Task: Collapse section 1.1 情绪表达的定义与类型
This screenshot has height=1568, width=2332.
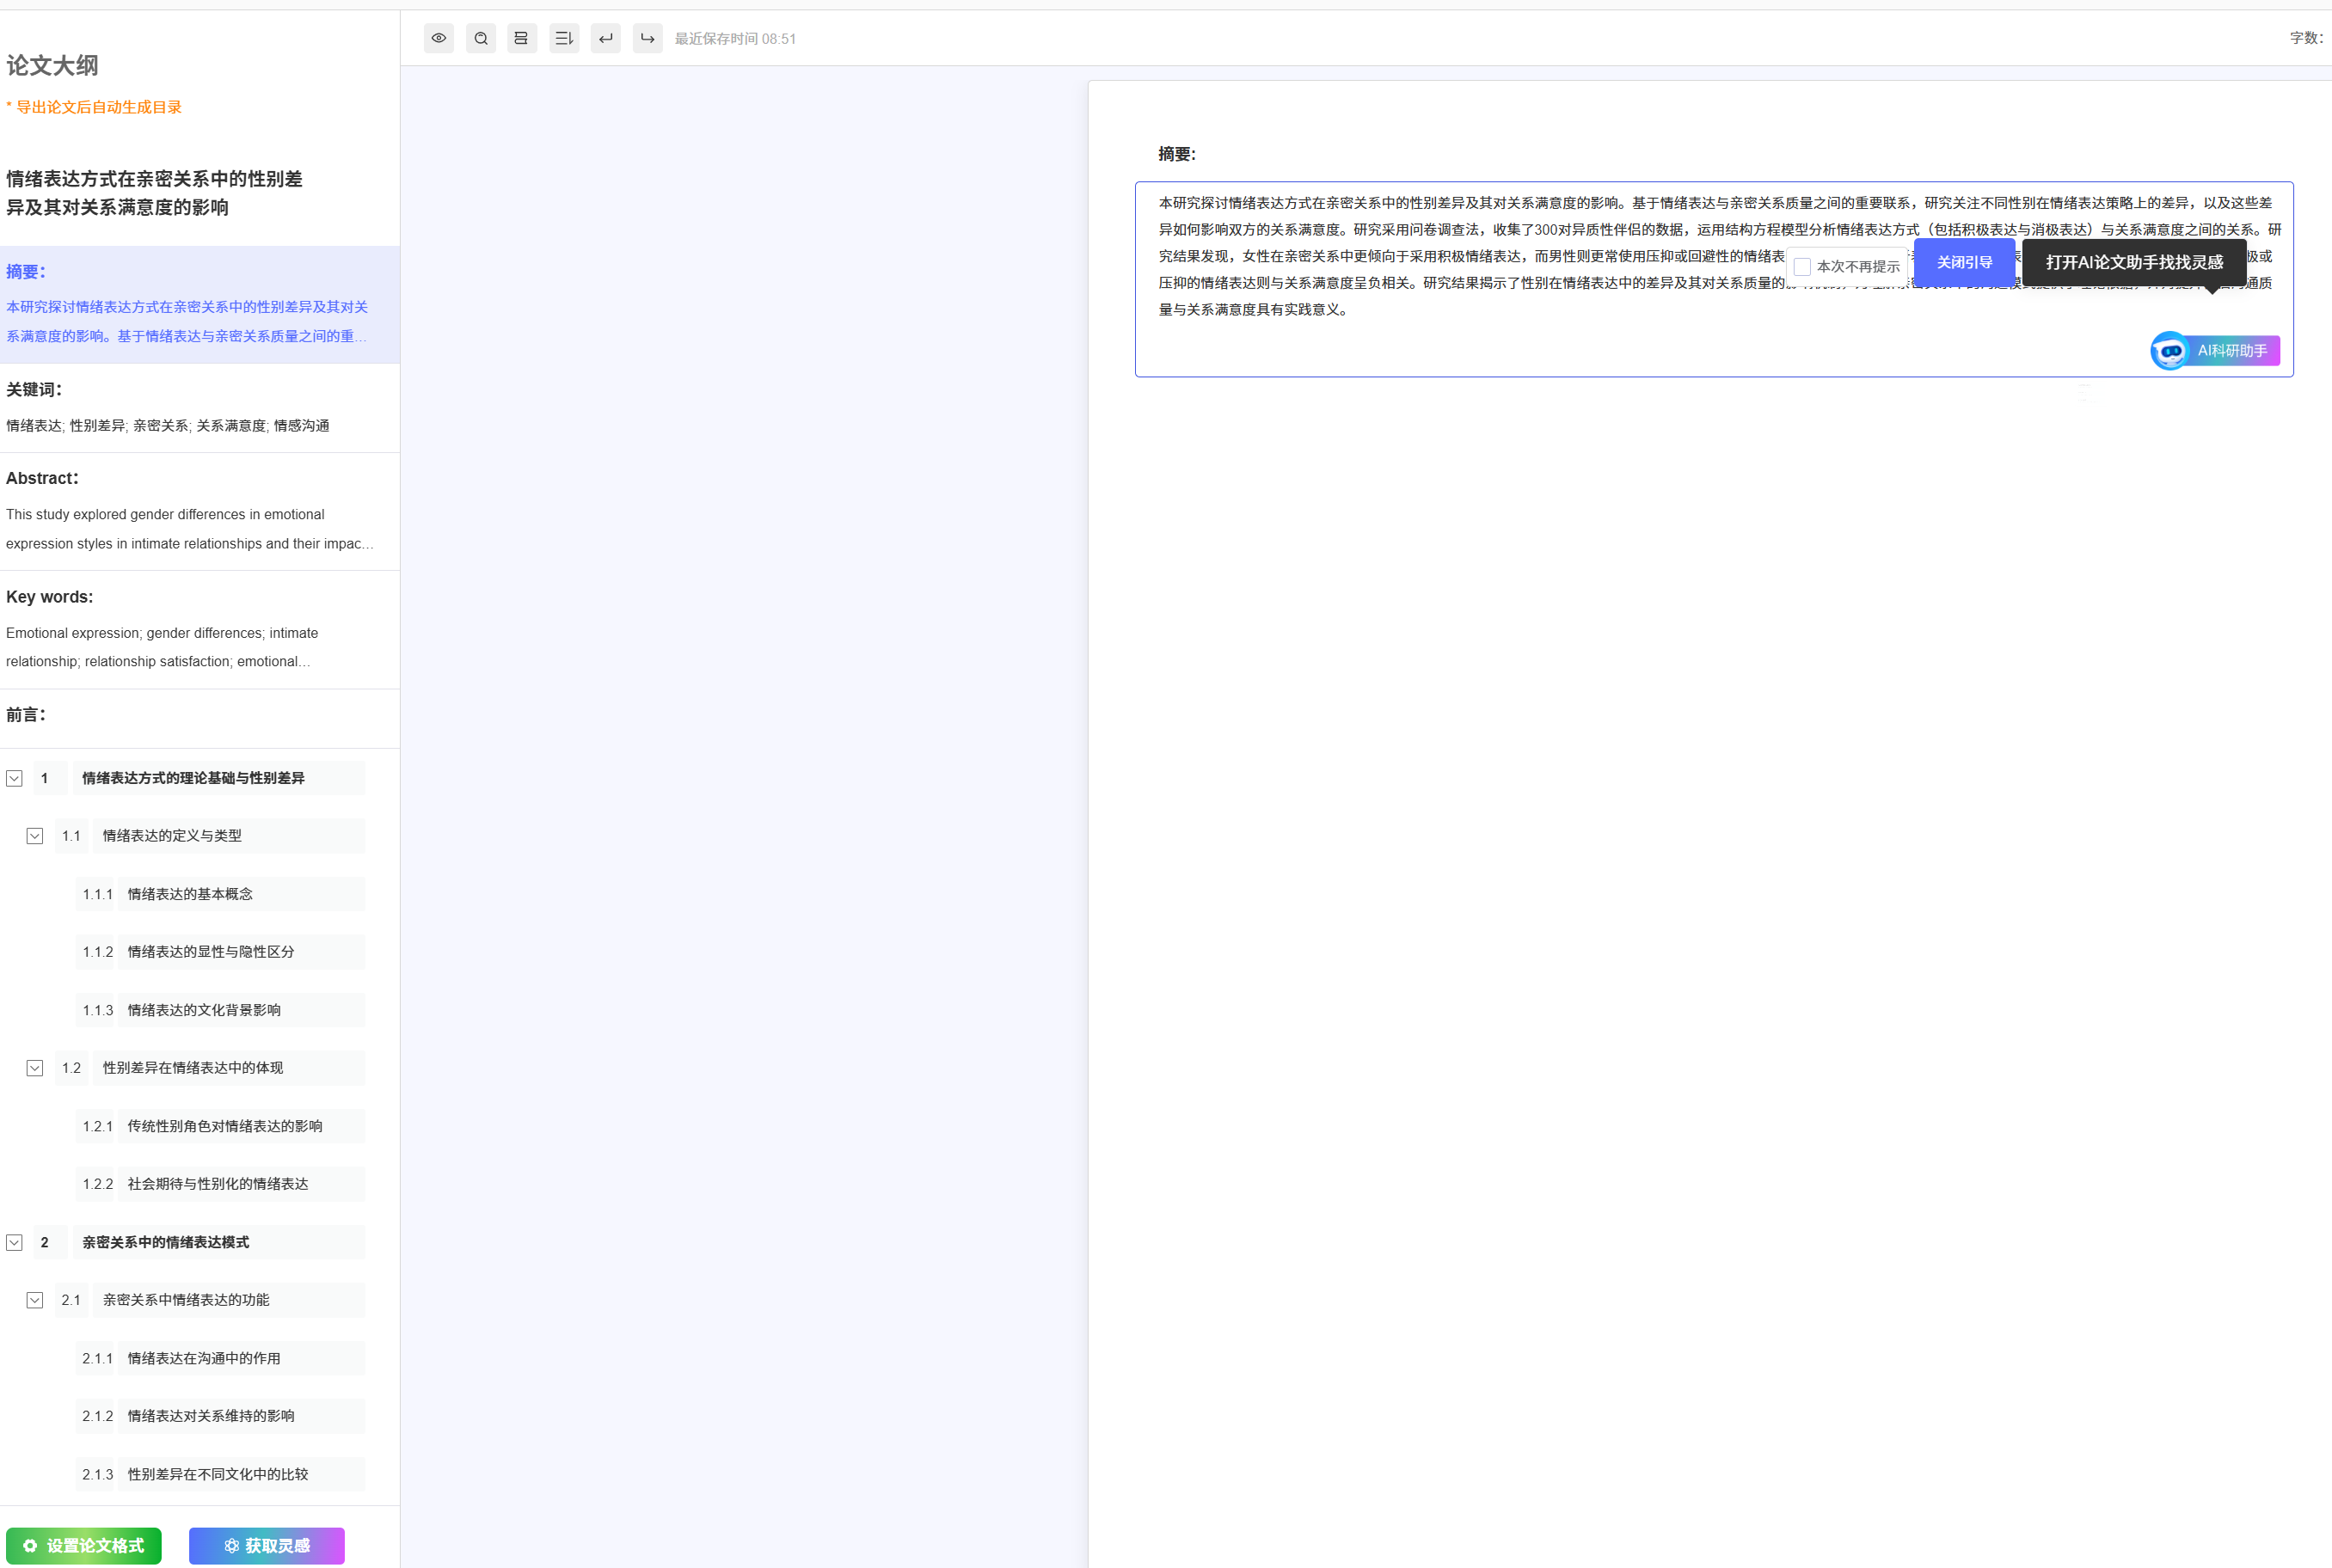Action: coord(35,836)
